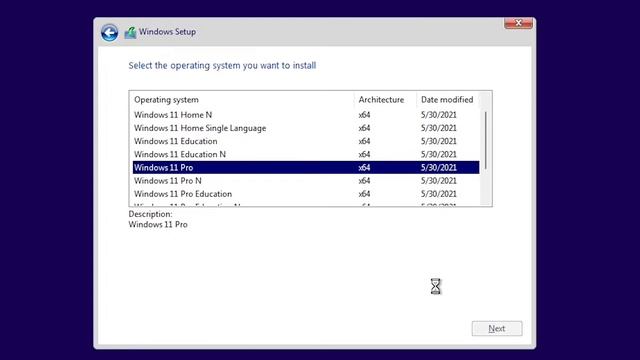Click the Date modified column header
This screenshot has height=360, width=640.
pos(447,100)
